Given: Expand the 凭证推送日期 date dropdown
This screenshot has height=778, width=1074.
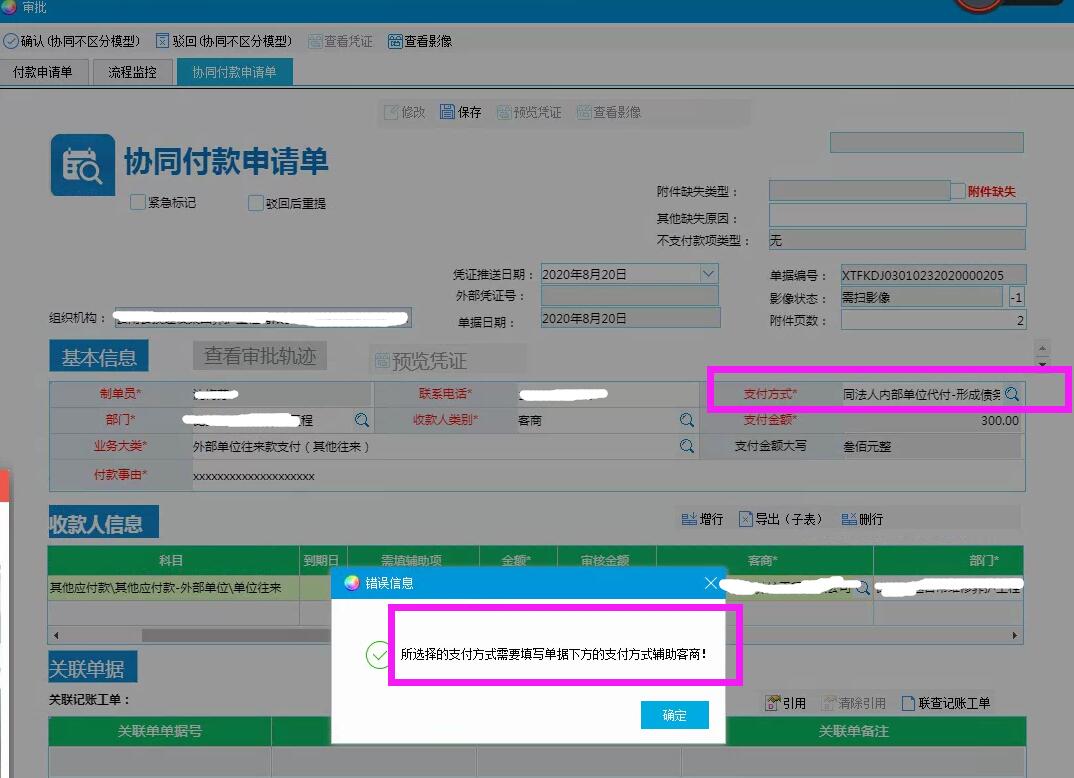Looking at the screenshot, I should pyautogui.click(x=708, y=274).
